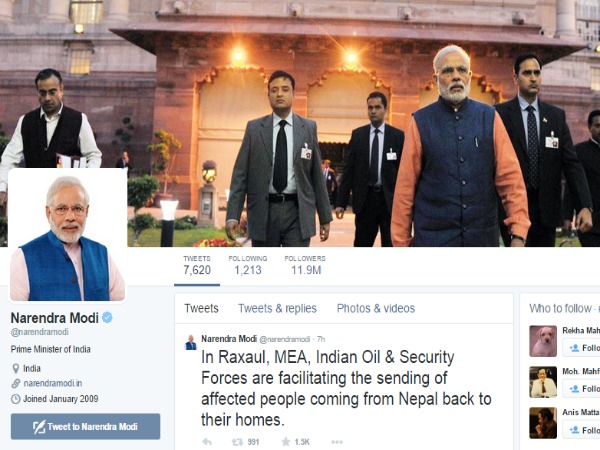Open the narendramodi.in website link

click(53, 383)
